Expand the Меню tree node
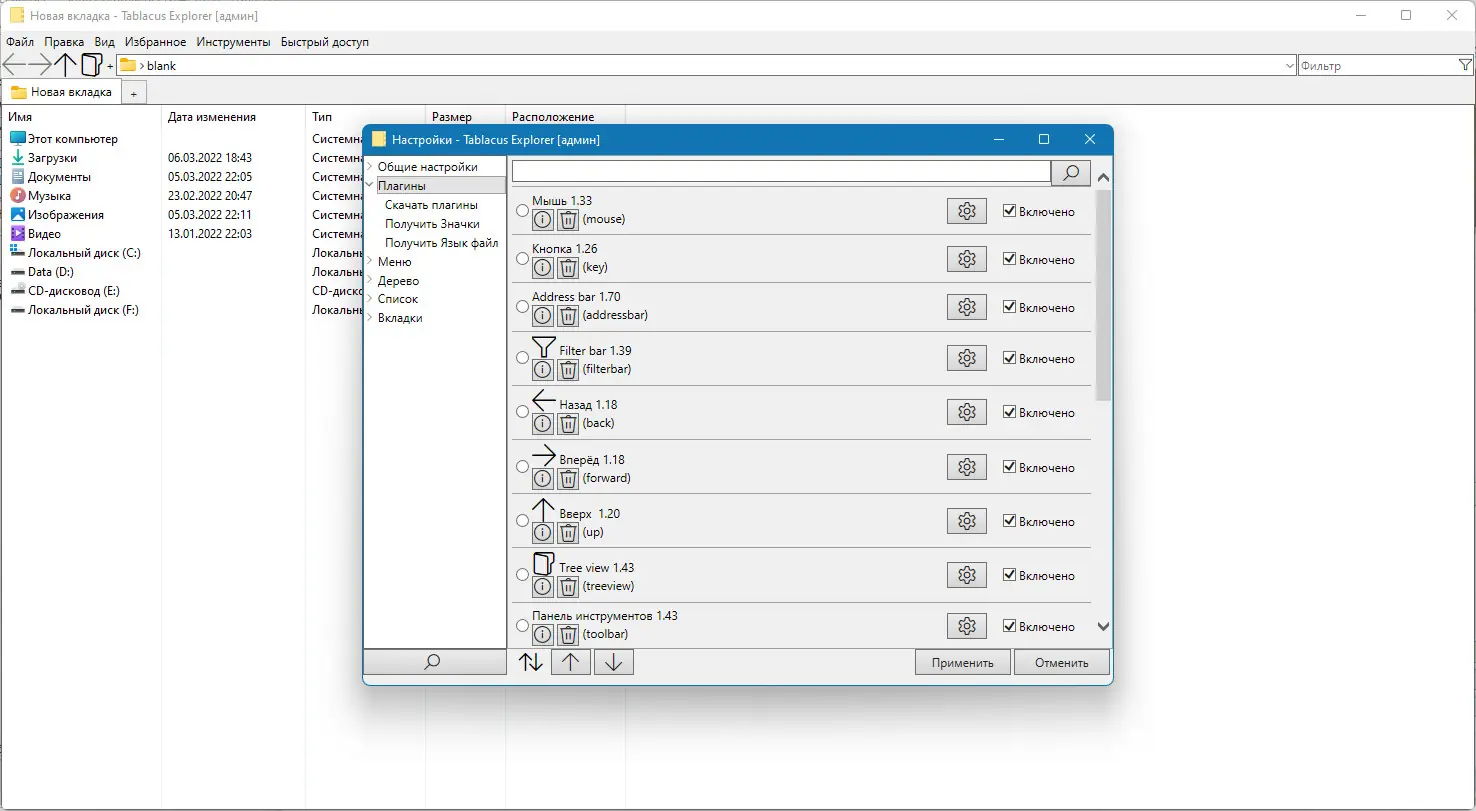Screen dimensions: 1476x811 pos(370,262)
